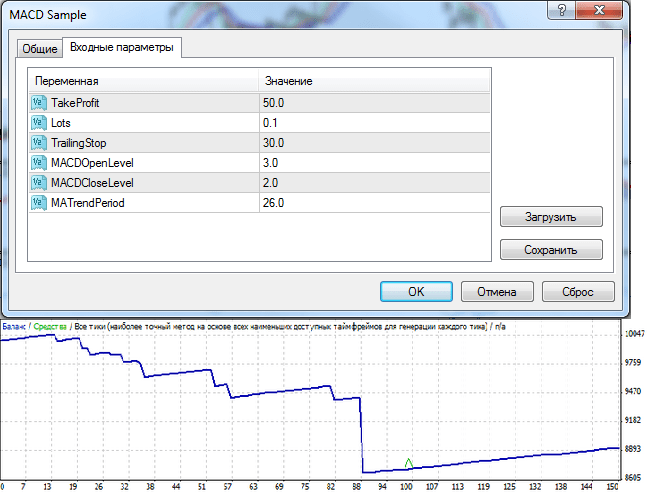Click the Загрузить button

point(551,216)
